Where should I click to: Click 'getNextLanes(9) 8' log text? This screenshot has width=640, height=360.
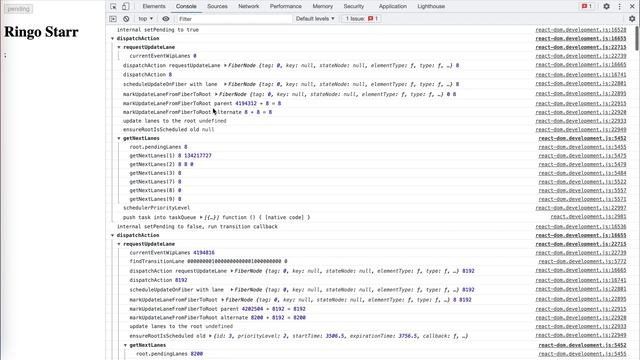155,199
